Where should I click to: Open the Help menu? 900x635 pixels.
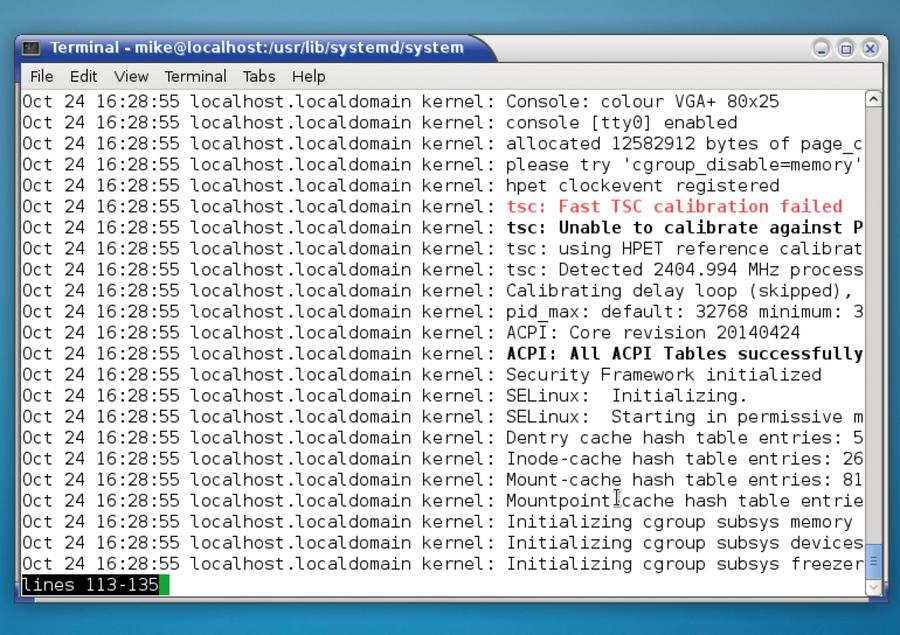(308, 76)
